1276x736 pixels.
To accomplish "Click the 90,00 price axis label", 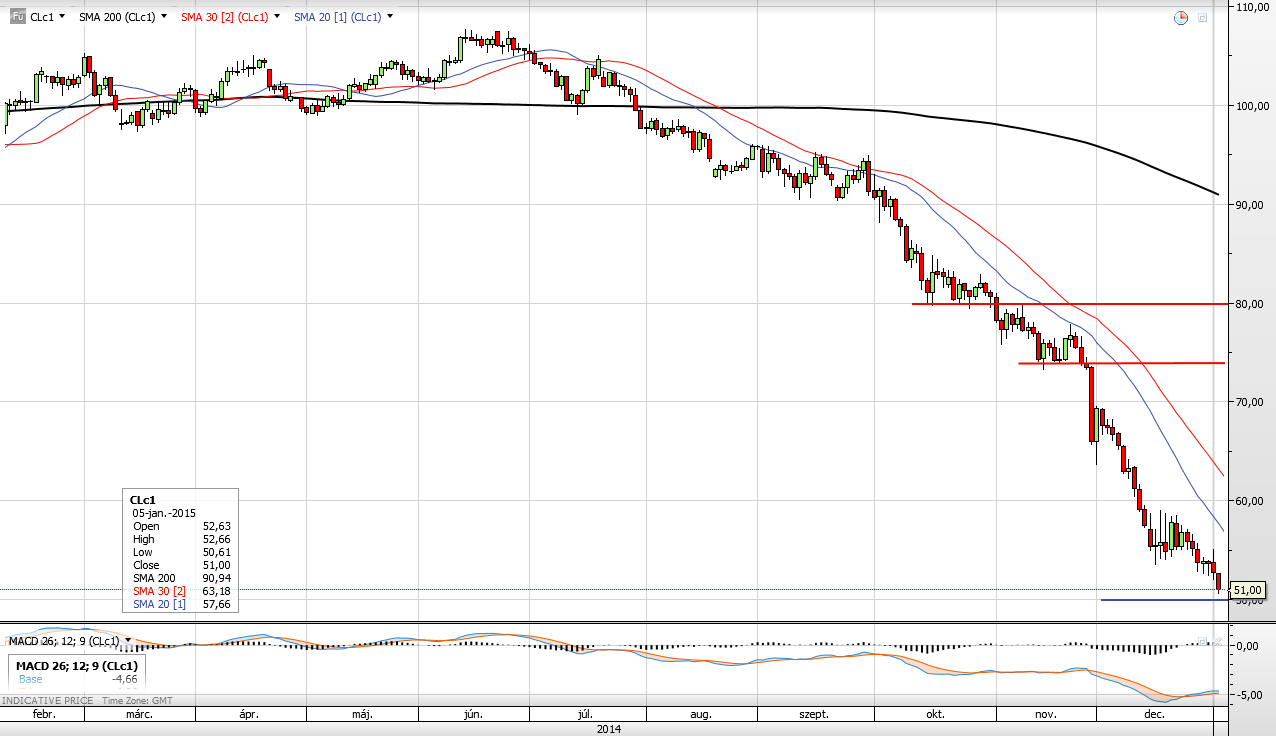I will pos(1252,205).
